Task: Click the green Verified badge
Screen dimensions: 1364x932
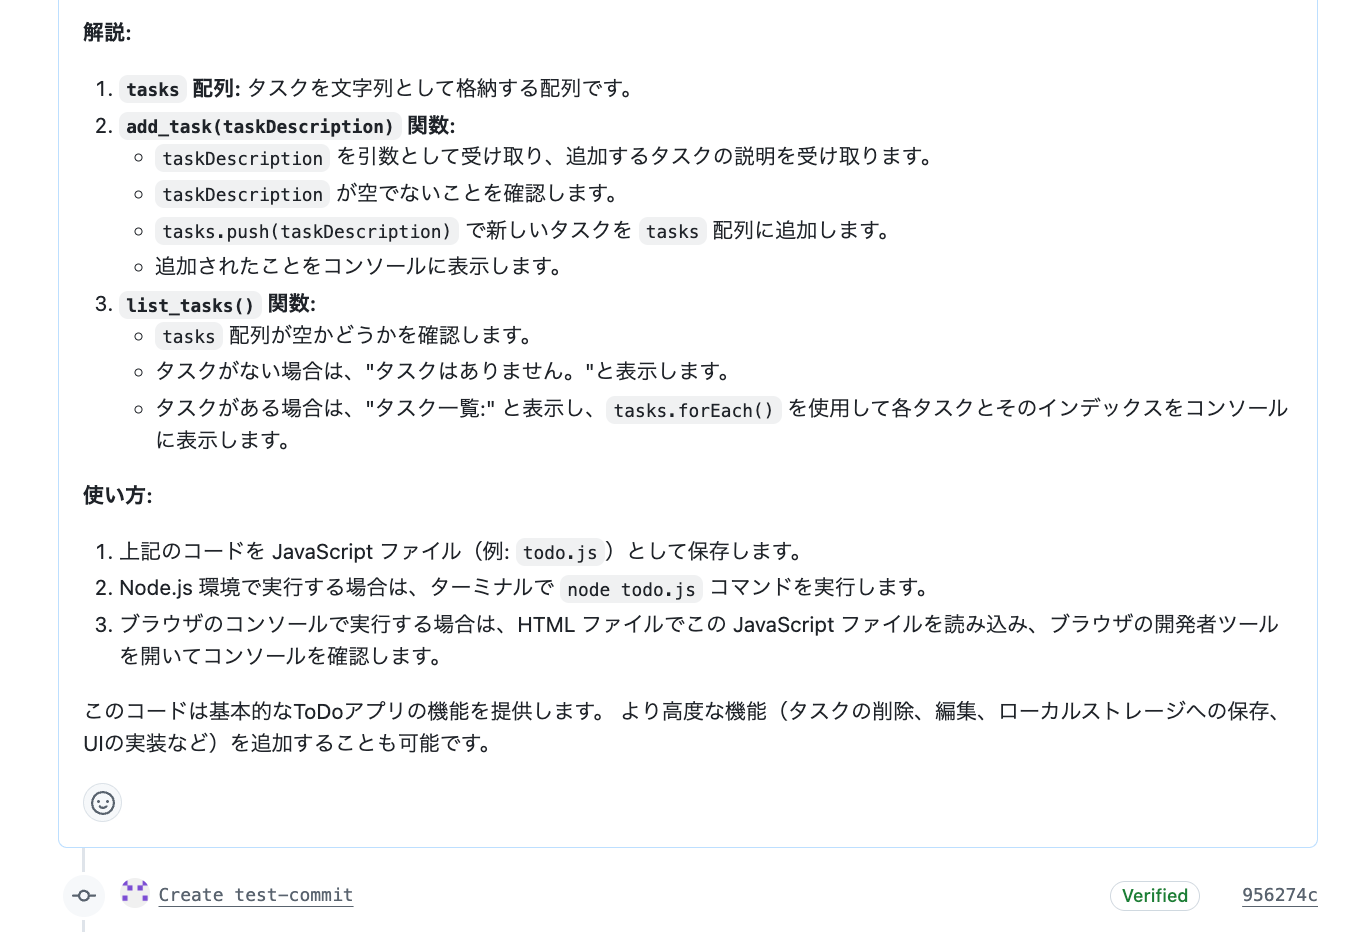Action: click(1154, 896)
